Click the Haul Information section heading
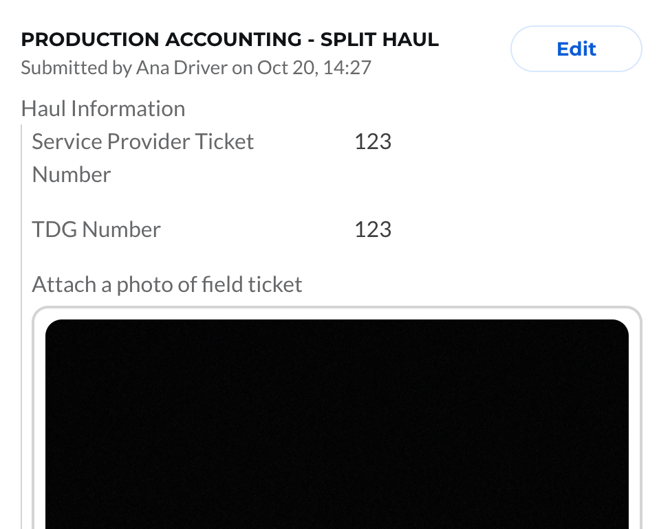 [103, 108]
